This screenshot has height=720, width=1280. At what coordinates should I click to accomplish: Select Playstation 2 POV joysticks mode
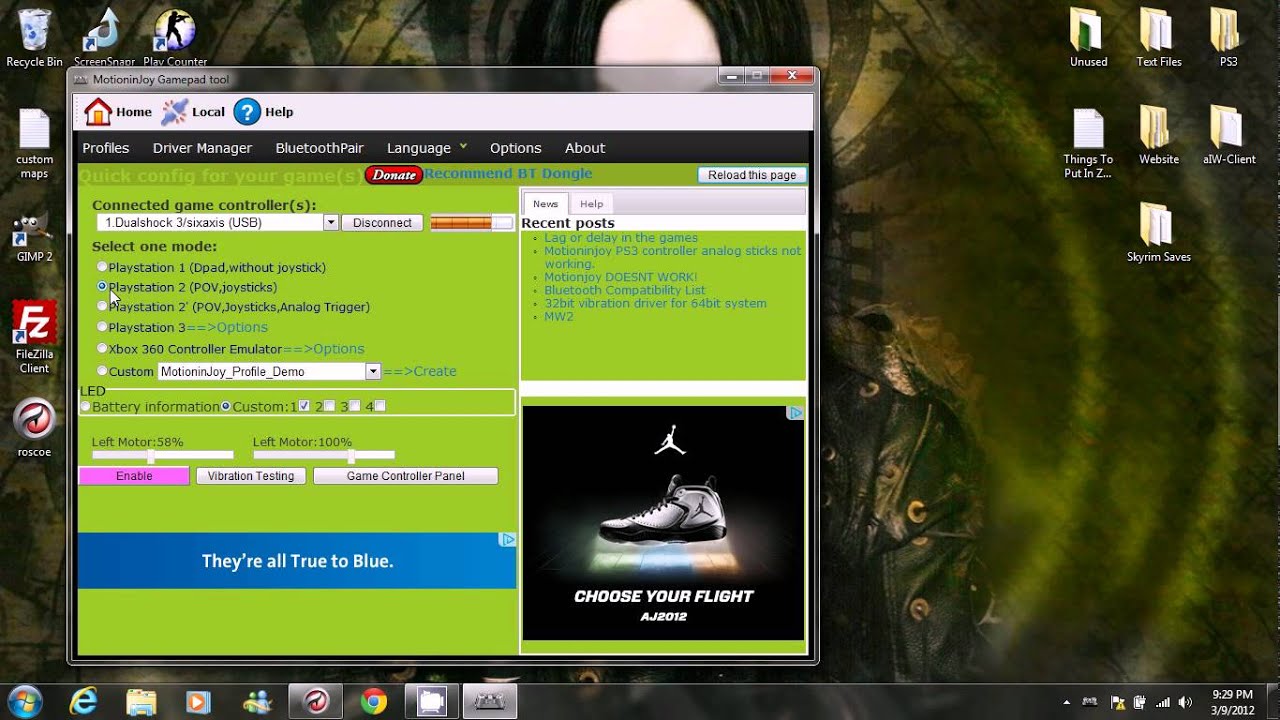coord(102,286)
